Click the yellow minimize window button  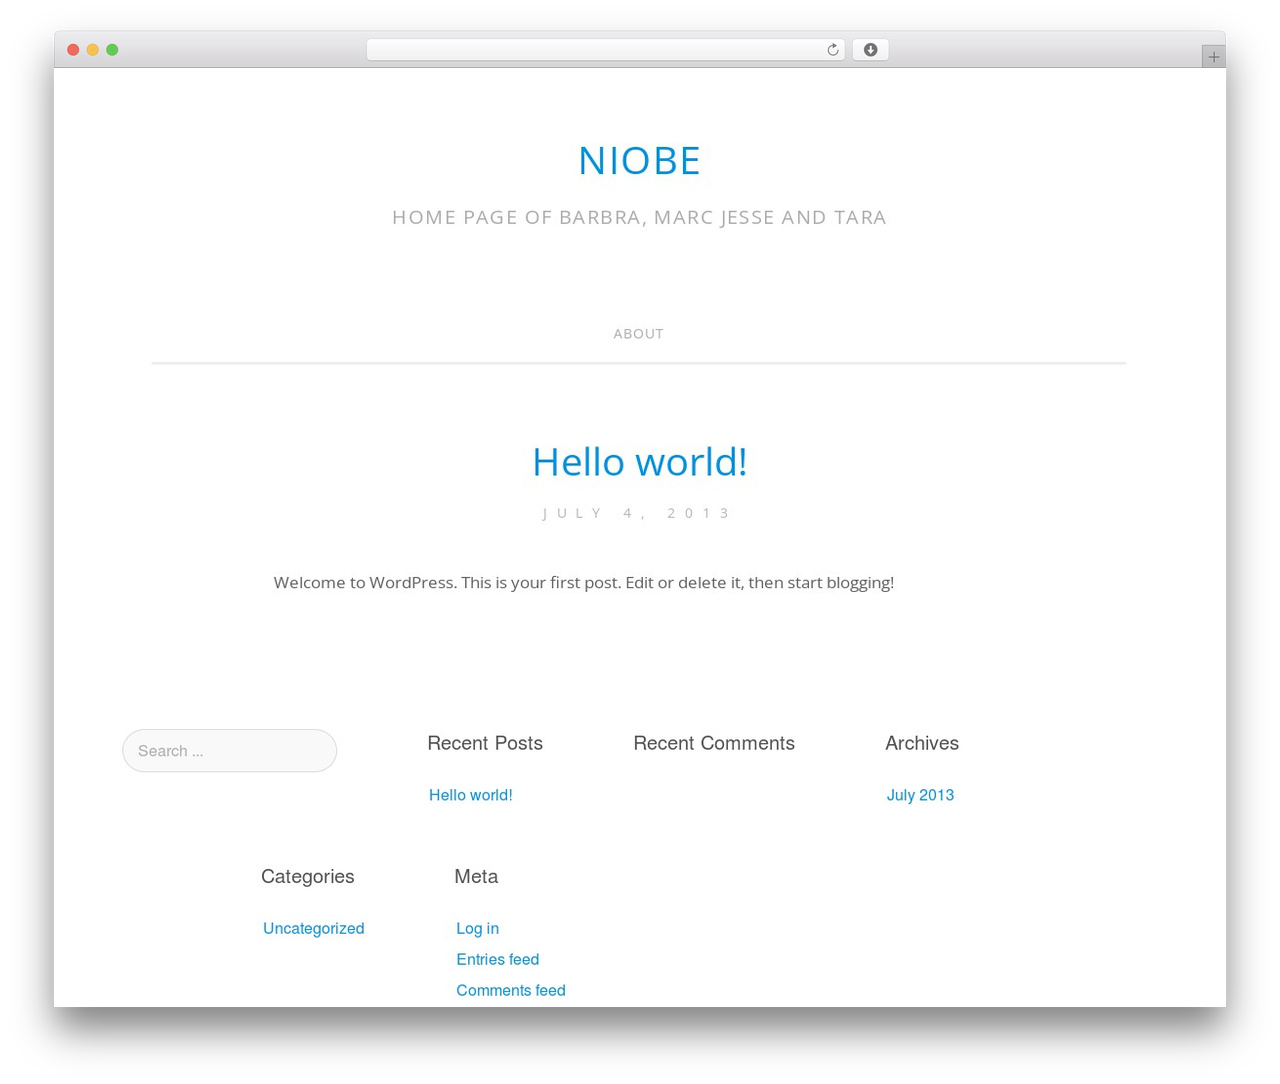(93, 50)
